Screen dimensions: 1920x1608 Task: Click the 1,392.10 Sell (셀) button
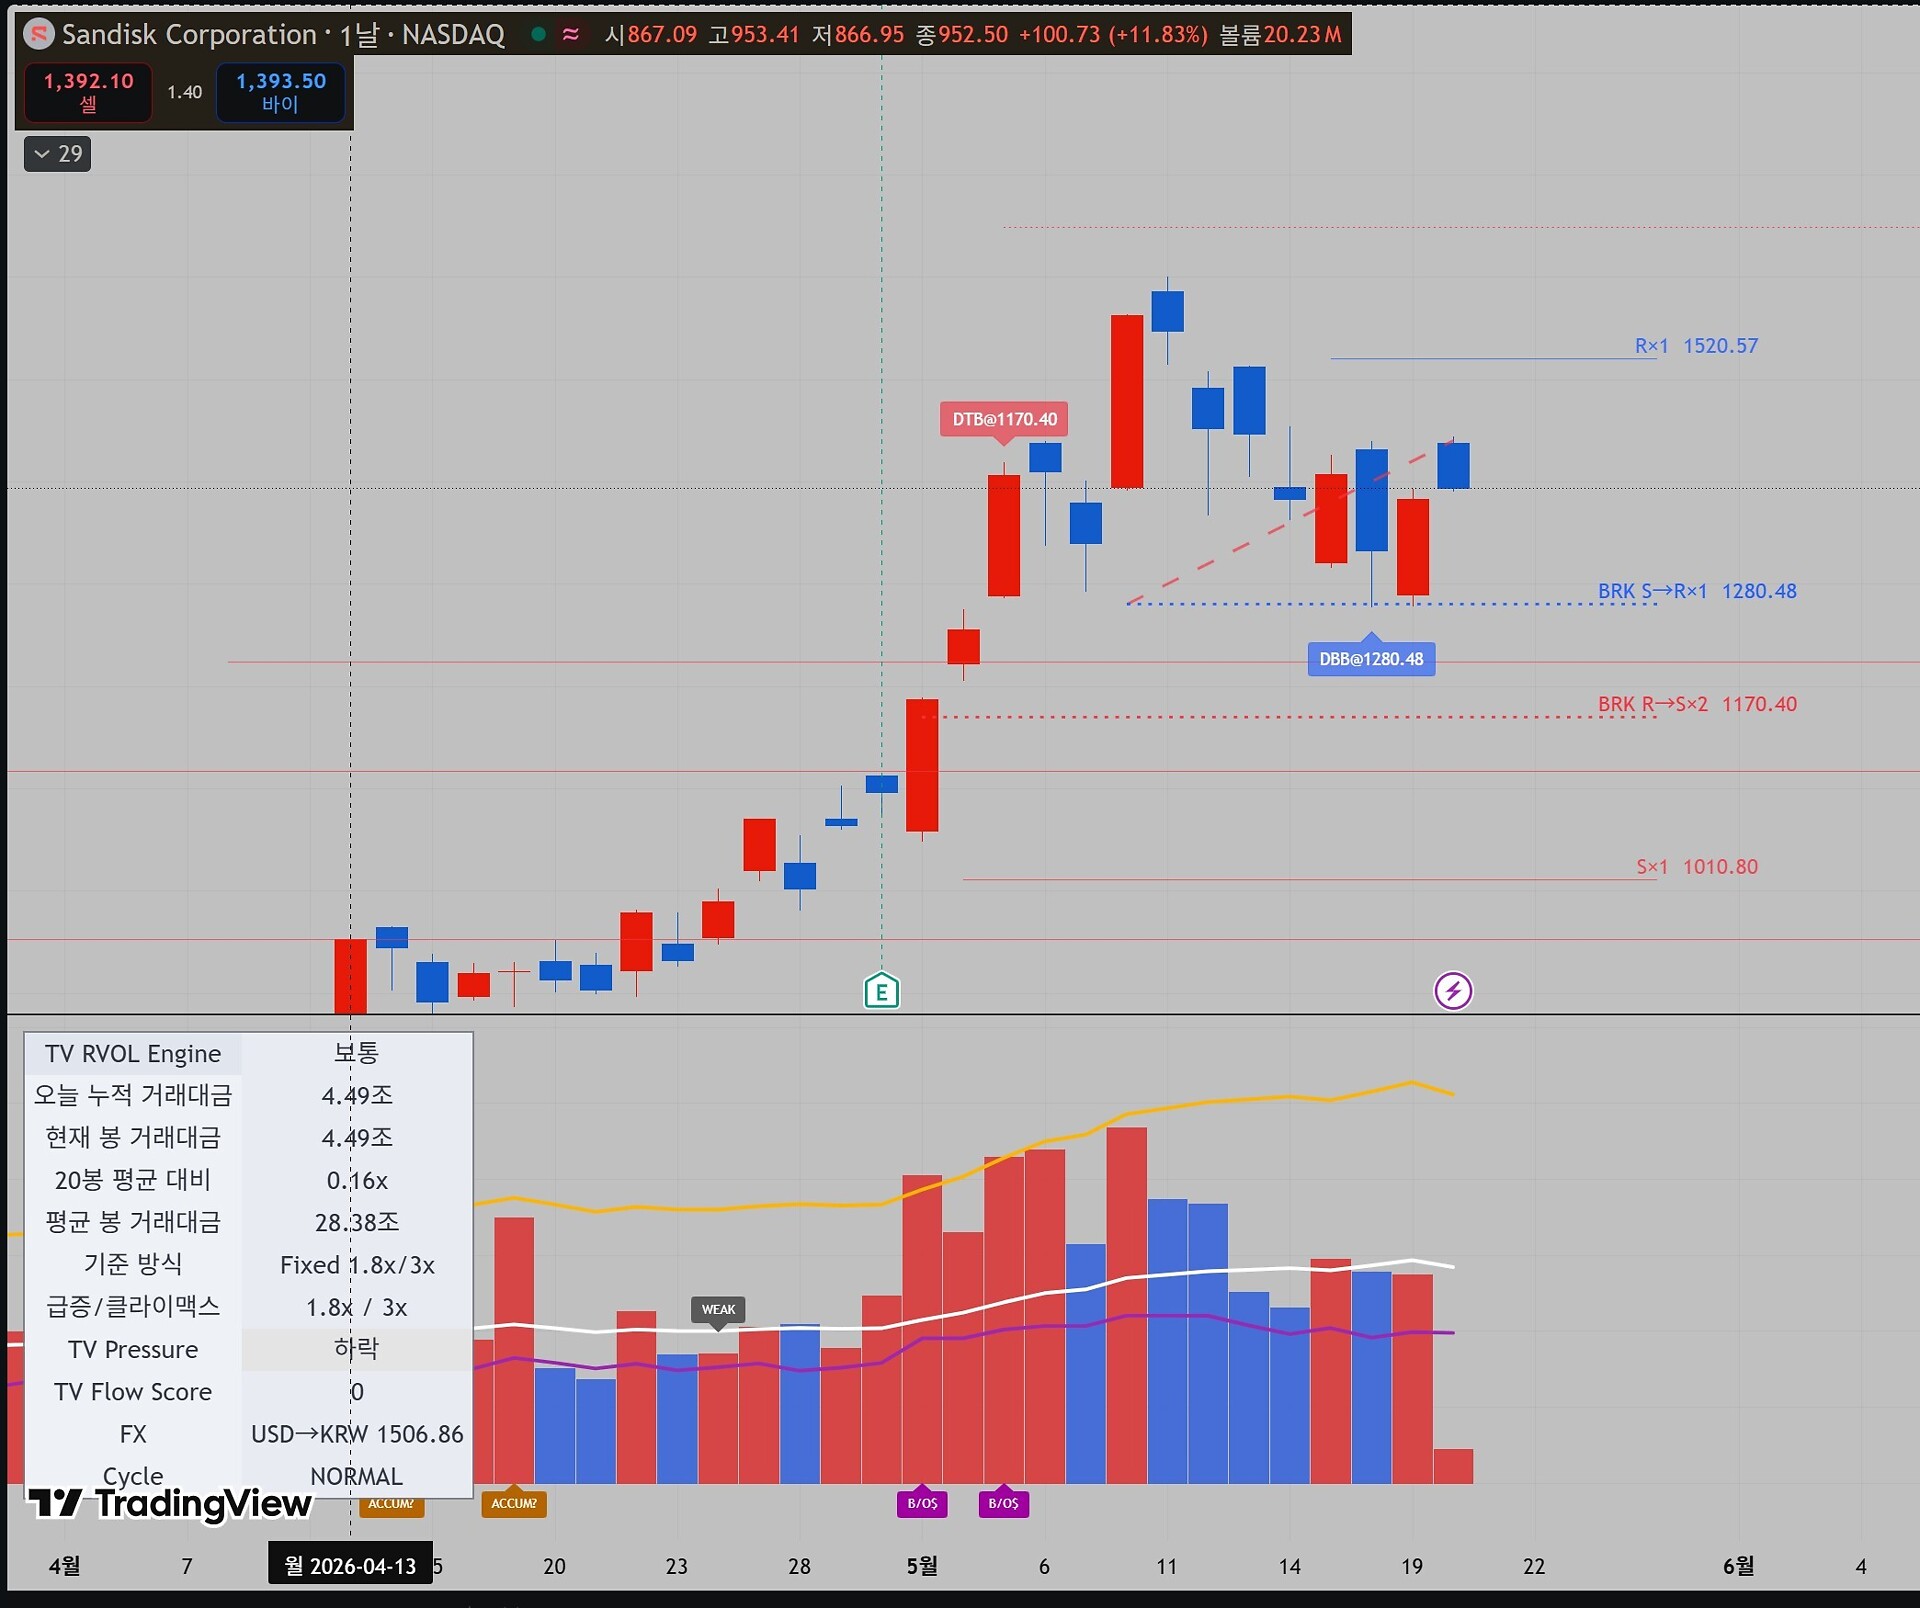(x=88, y=92)
